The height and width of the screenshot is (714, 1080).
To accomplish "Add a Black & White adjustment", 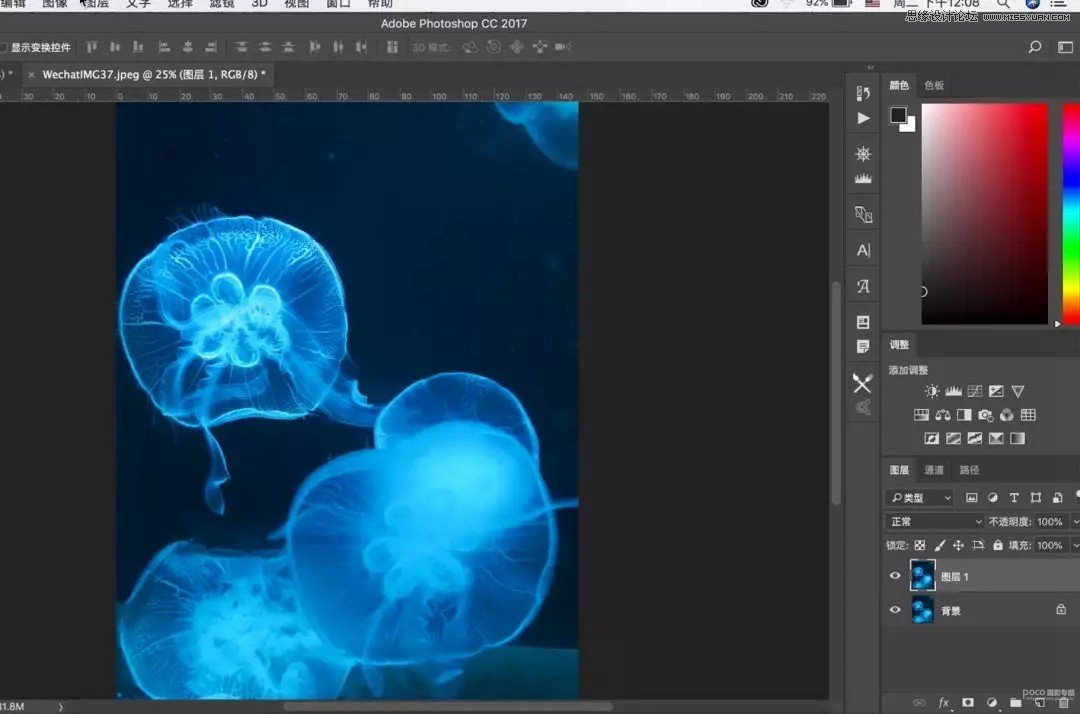I will point(964,414).
